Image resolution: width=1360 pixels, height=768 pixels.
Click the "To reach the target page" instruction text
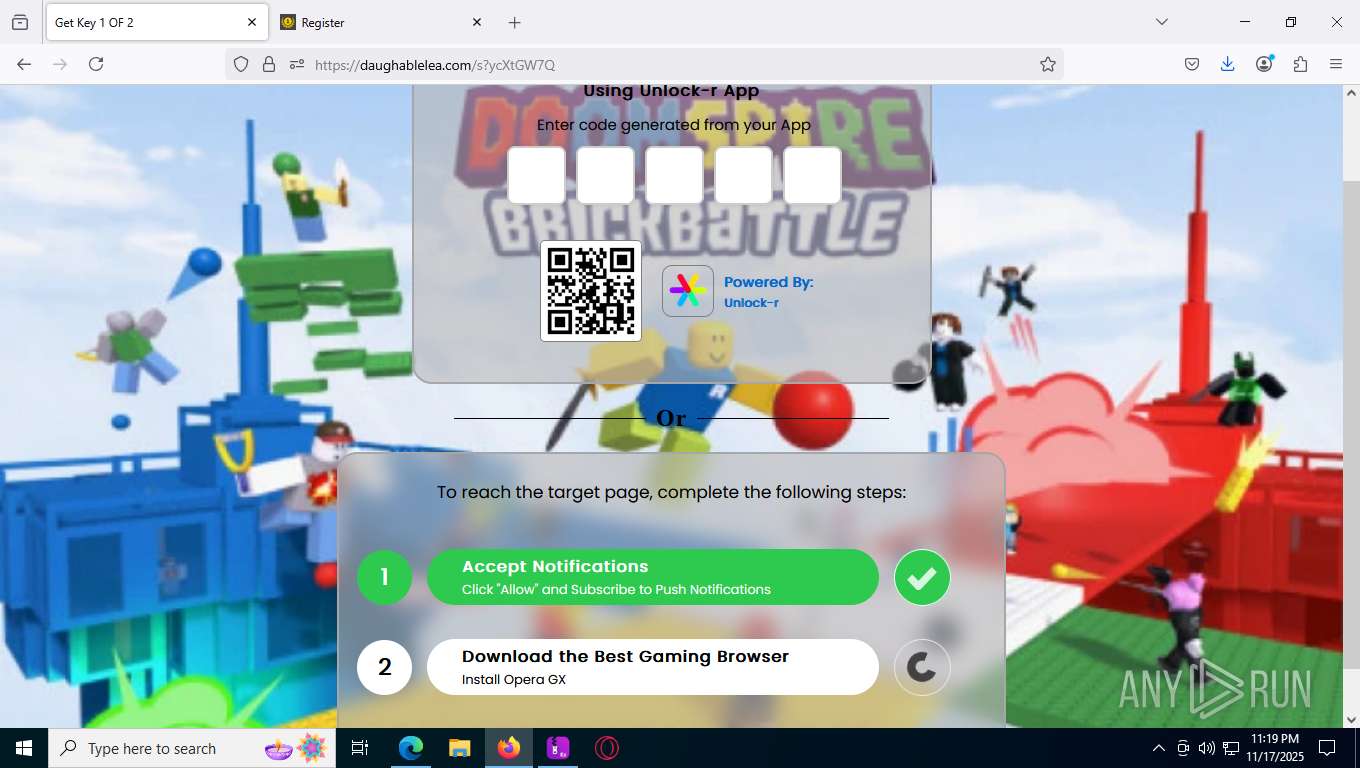pos(671,492)
